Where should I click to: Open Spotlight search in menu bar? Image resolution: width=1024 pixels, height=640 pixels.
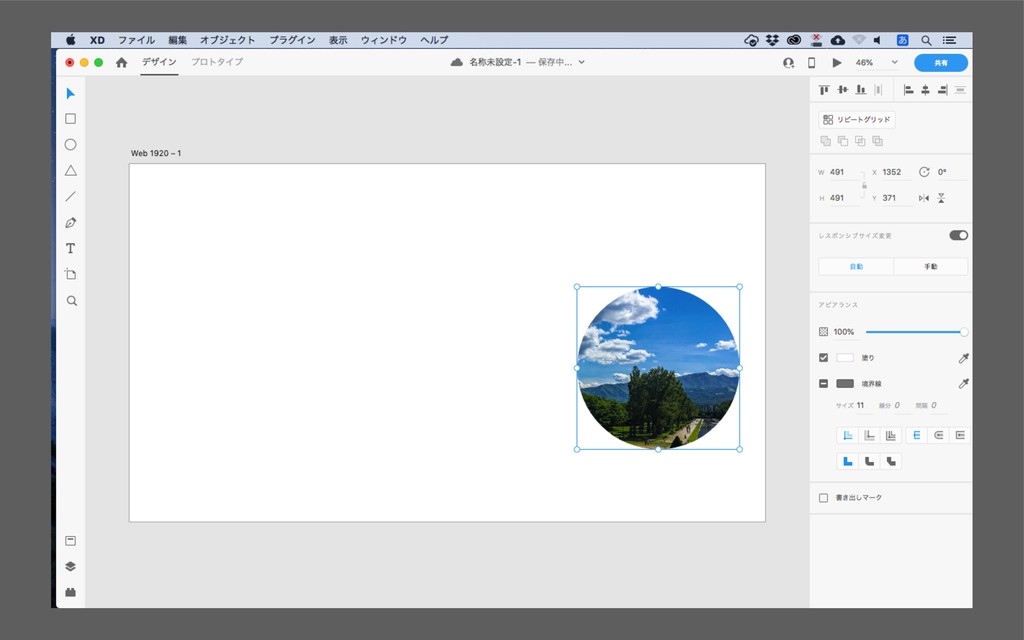(x=926, y=40)
